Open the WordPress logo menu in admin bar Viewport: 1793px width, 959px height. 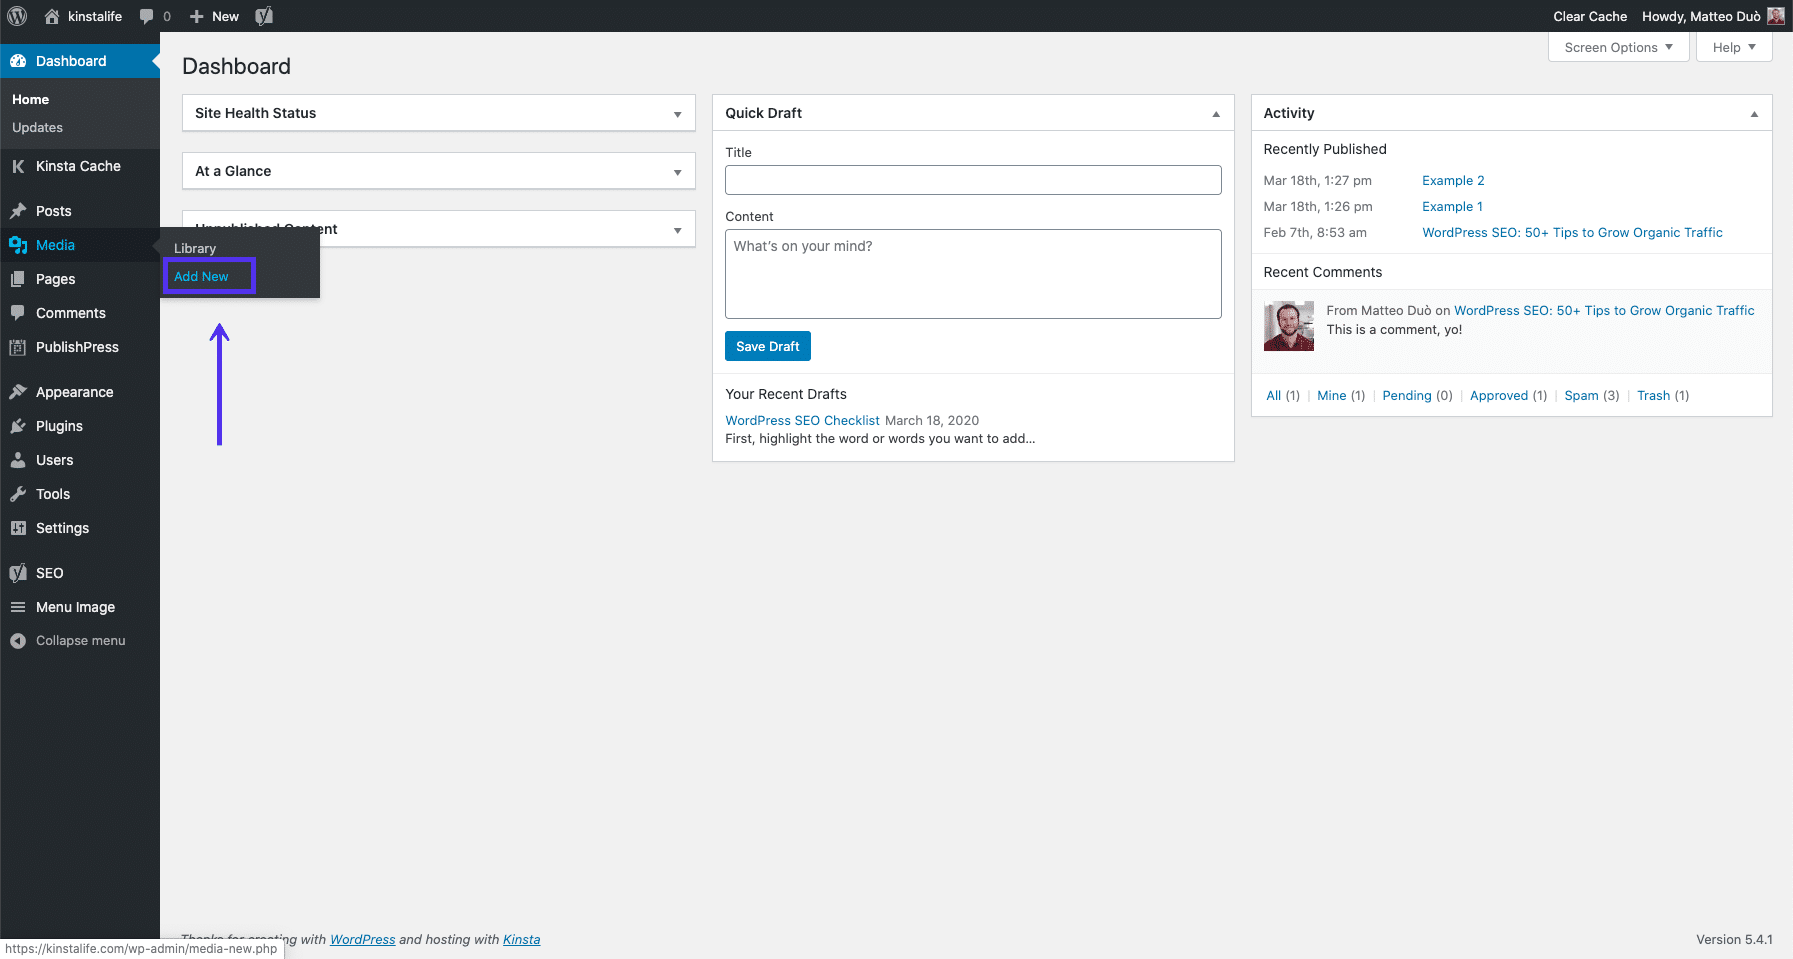point(16,16)
